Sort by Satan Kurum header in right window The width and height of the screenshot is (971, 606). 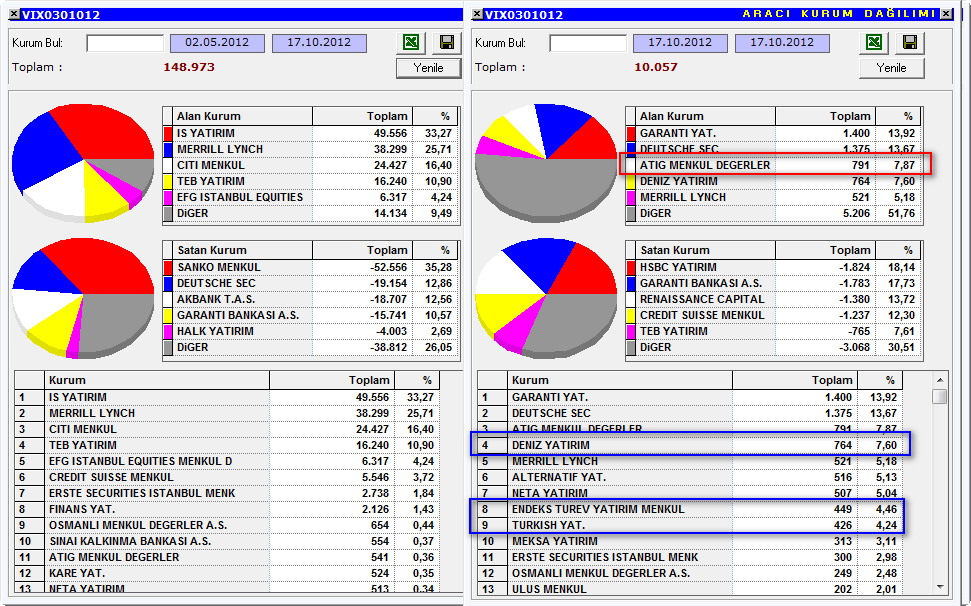tap(706, 251)
